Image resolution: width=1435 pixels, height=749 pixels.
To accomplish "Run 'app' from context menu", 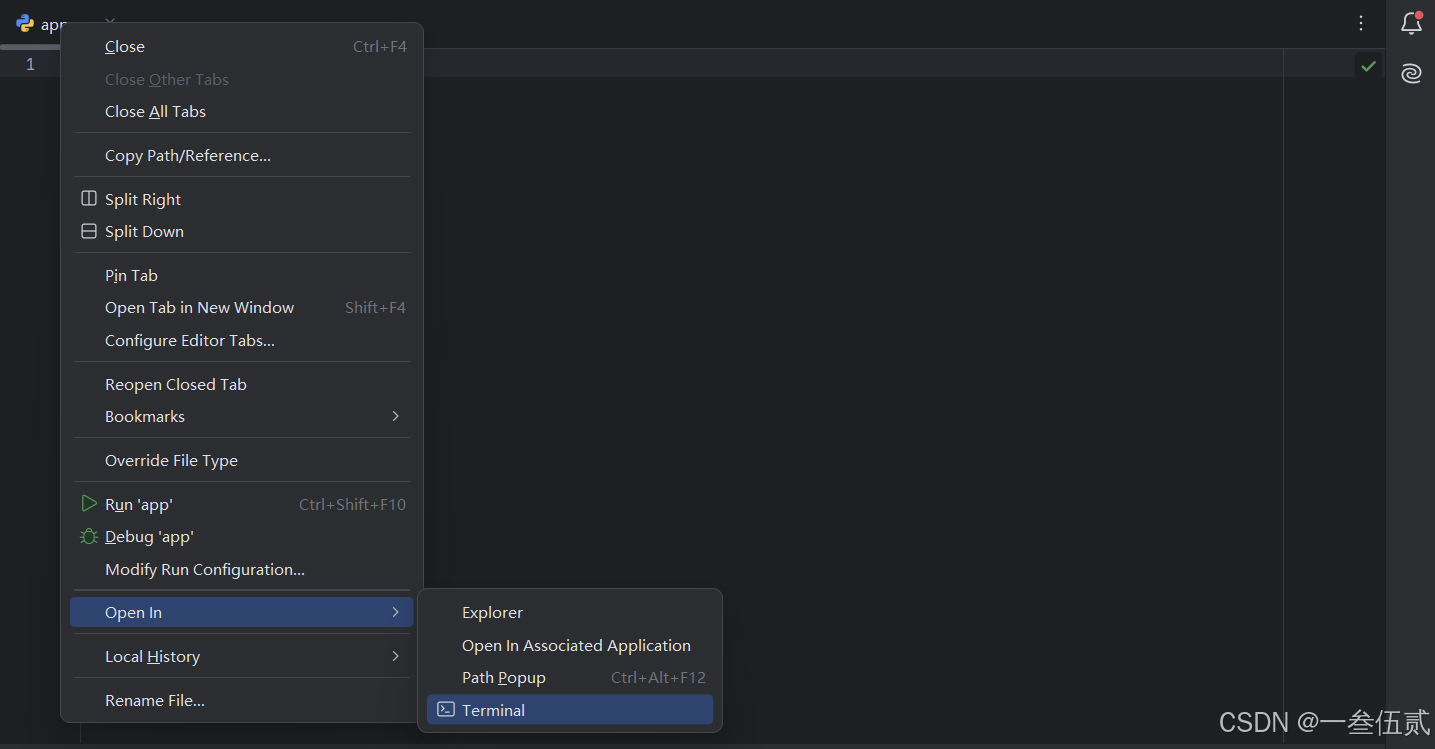I will 242,504.
